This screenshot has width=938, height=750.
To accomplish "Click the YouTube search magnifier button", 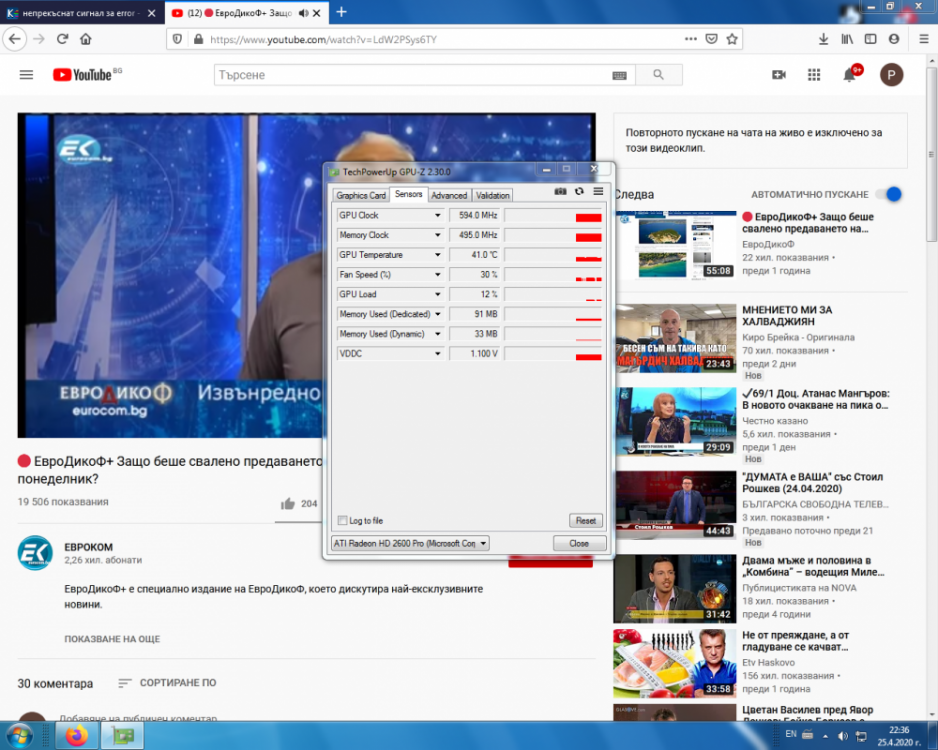I will point(659,75).
